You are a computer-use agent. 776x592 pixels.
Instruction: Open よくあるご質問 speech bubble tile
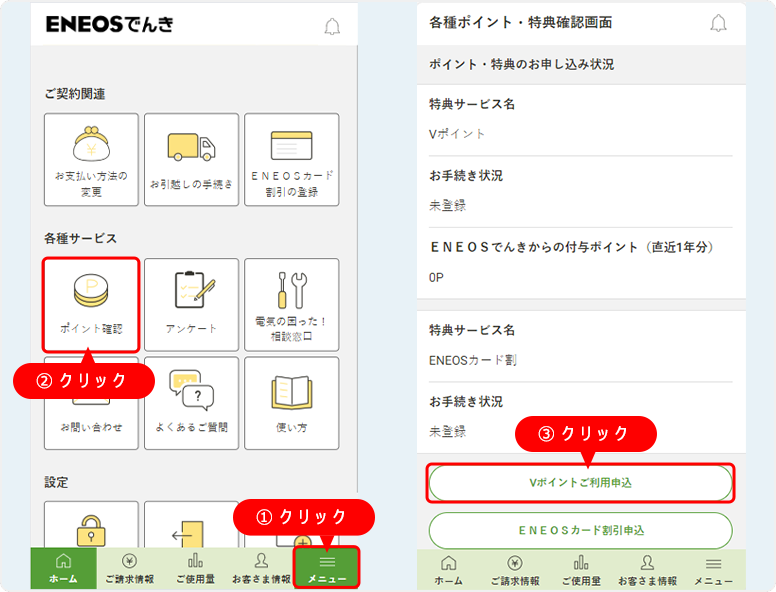pyautogui.click(x=192, y=403)
